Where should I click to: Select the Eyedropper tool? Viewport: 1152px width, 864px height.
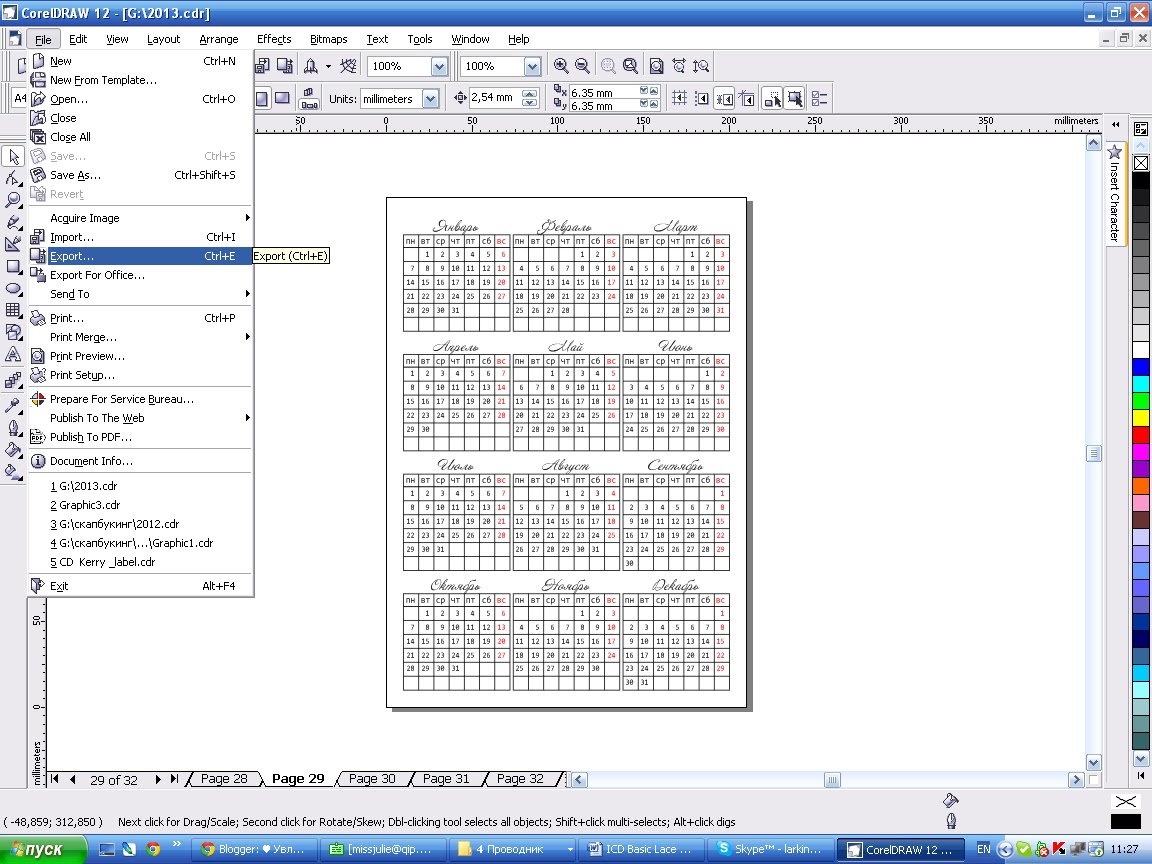tap(13, 405)
